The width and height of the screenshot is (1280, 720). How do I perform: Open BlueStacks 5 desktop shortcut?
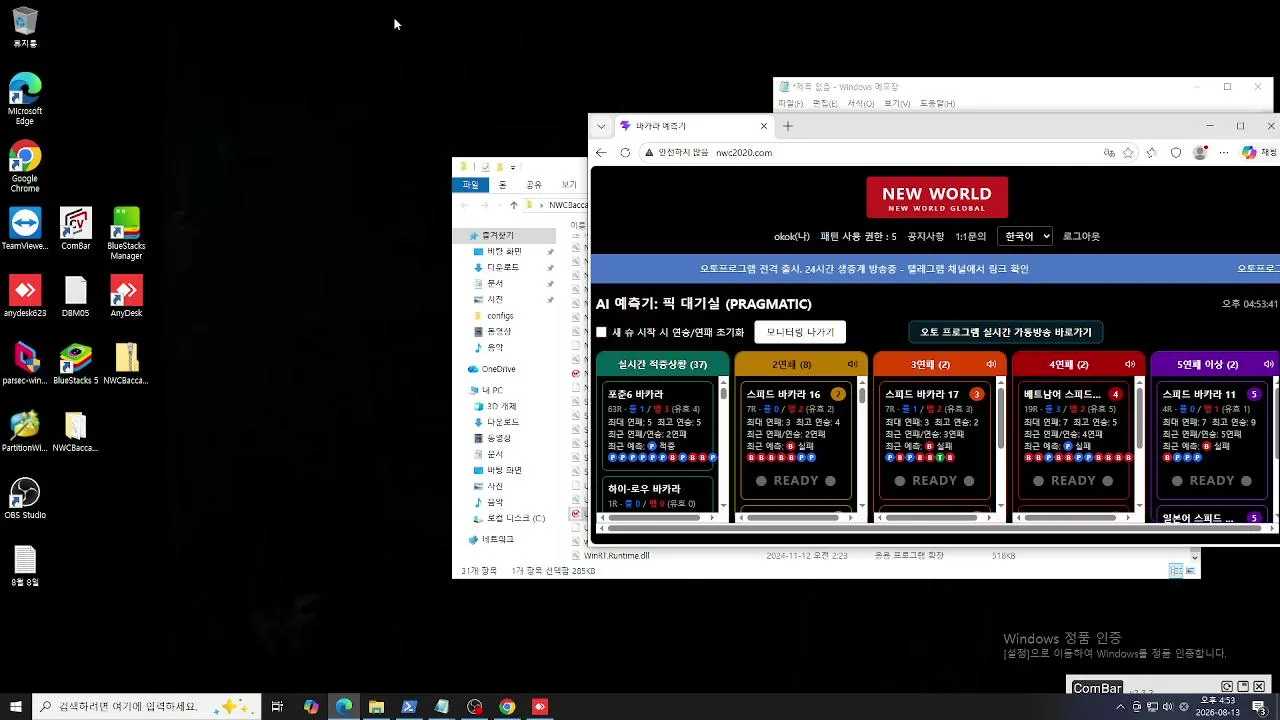point(76,363)
